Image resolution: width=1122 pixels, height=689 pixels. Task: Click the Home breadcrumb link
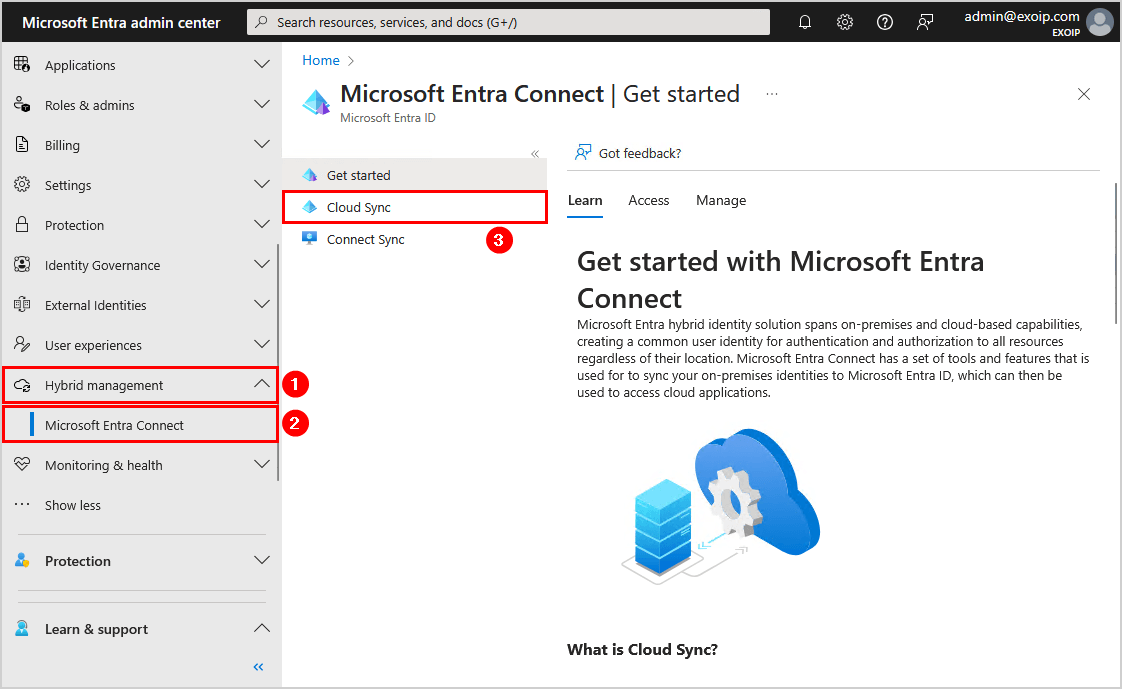click(321, 60)
